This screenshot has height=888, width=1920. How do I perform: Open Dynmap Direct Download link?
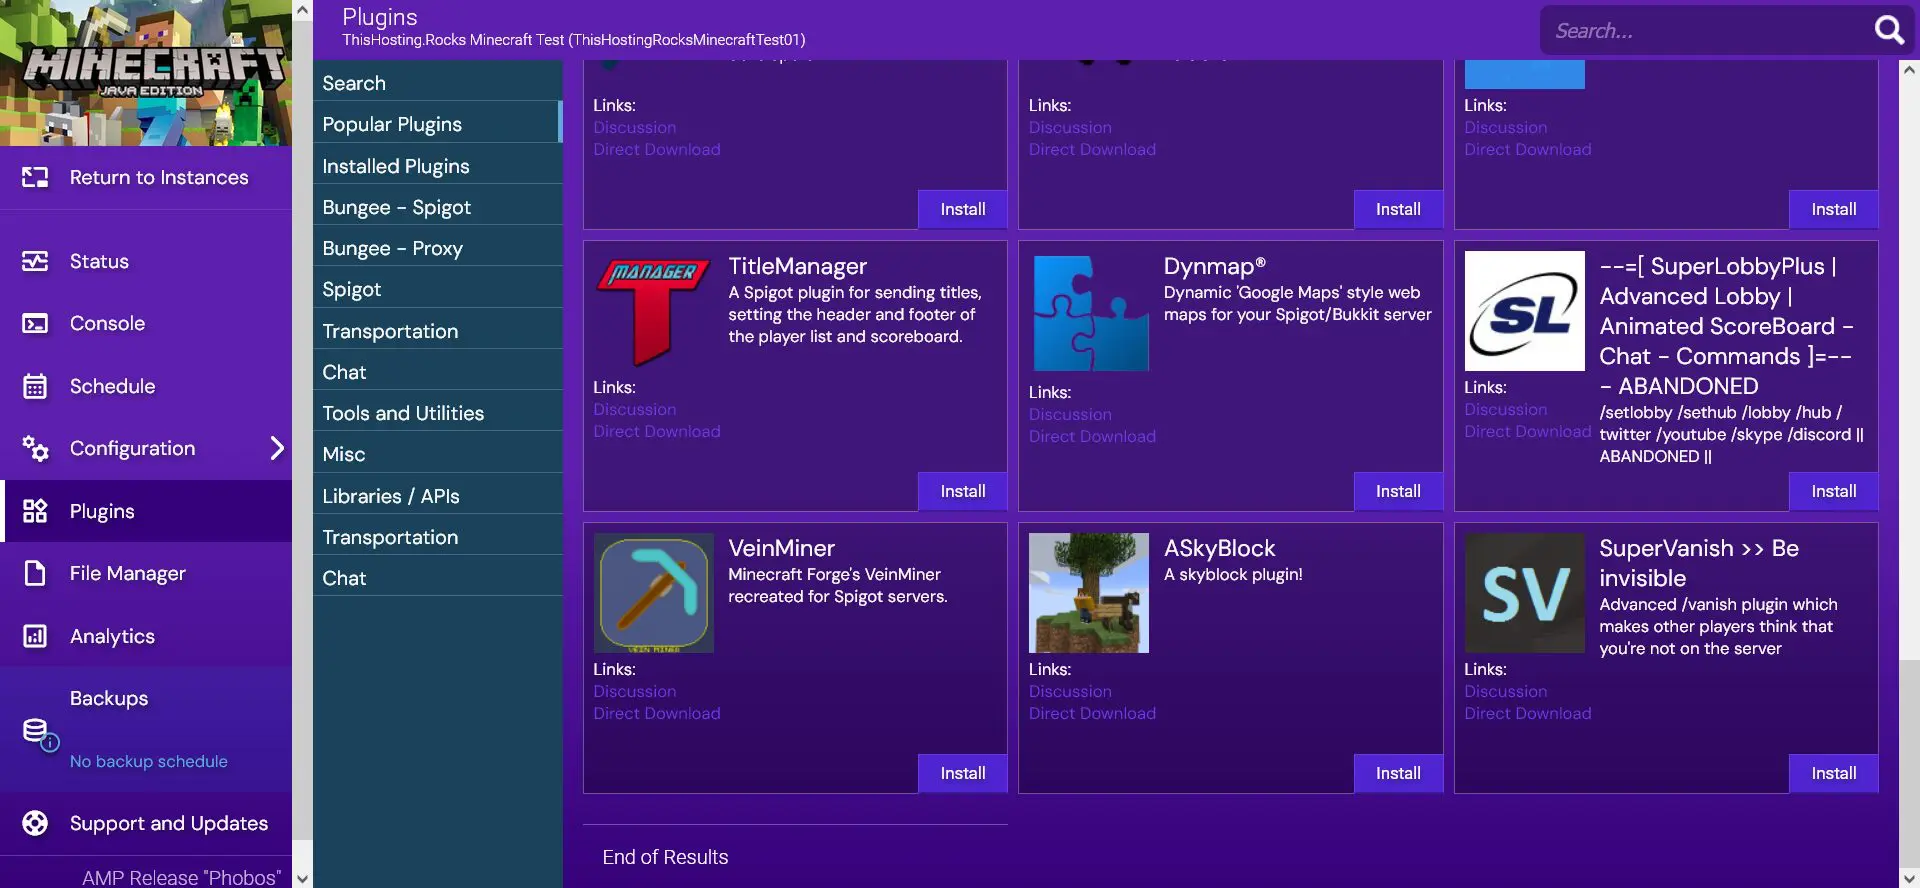pos(1092,436)
